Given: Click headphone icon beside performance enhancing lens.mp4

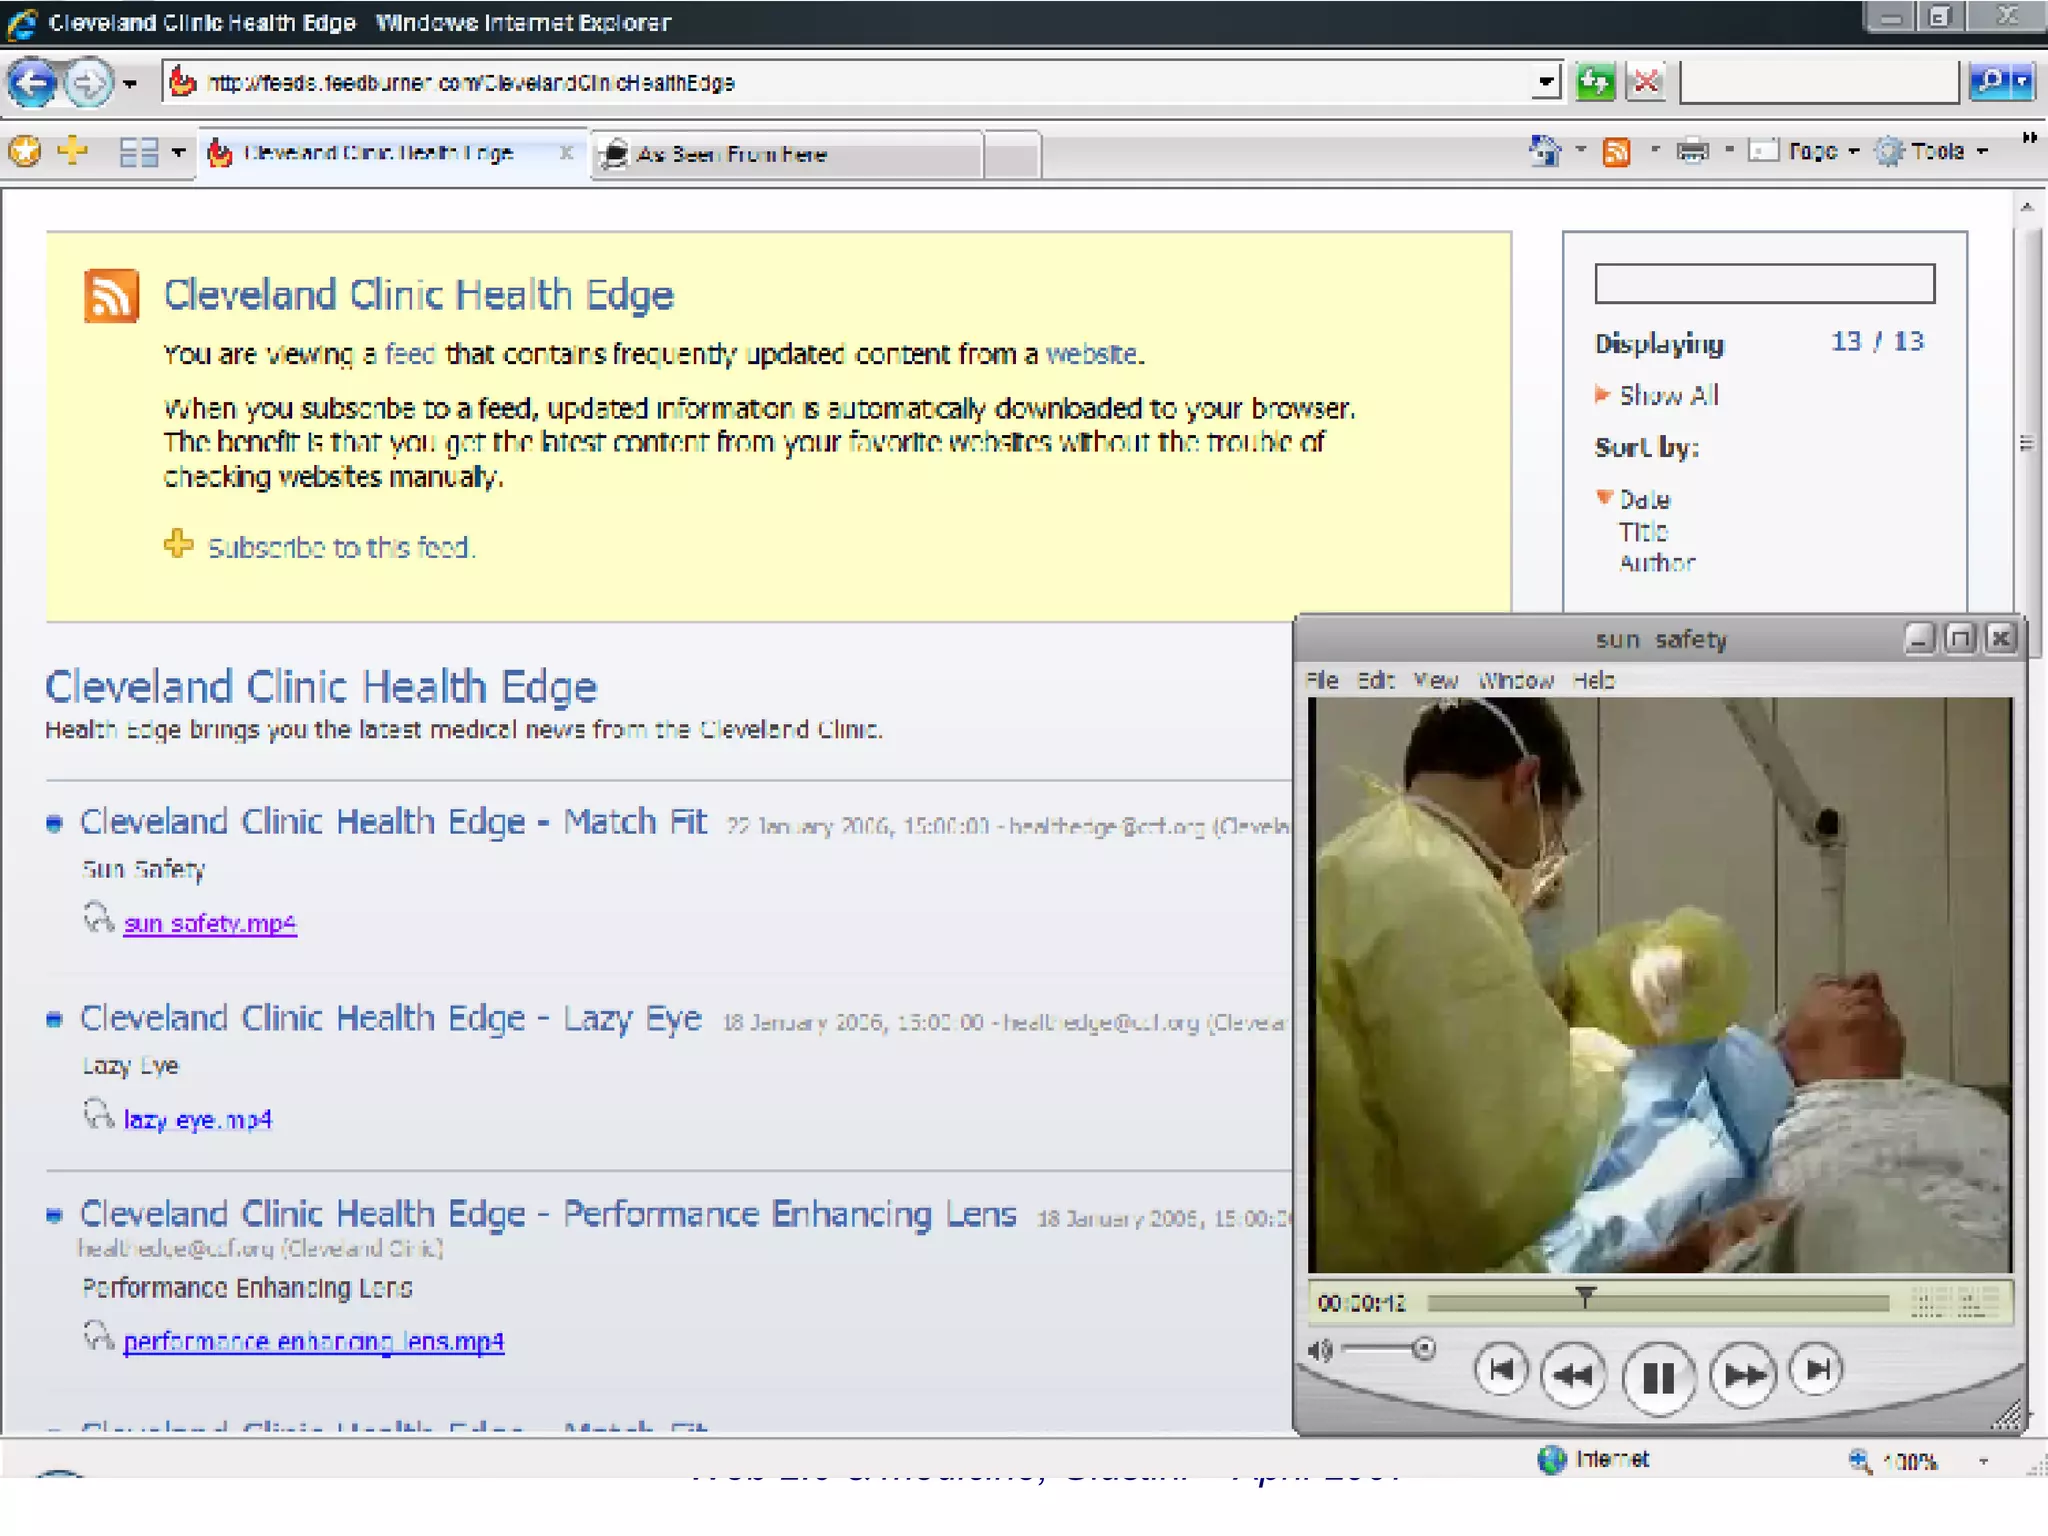Looking at the screenshot, I should click(x=97, y=1336).
